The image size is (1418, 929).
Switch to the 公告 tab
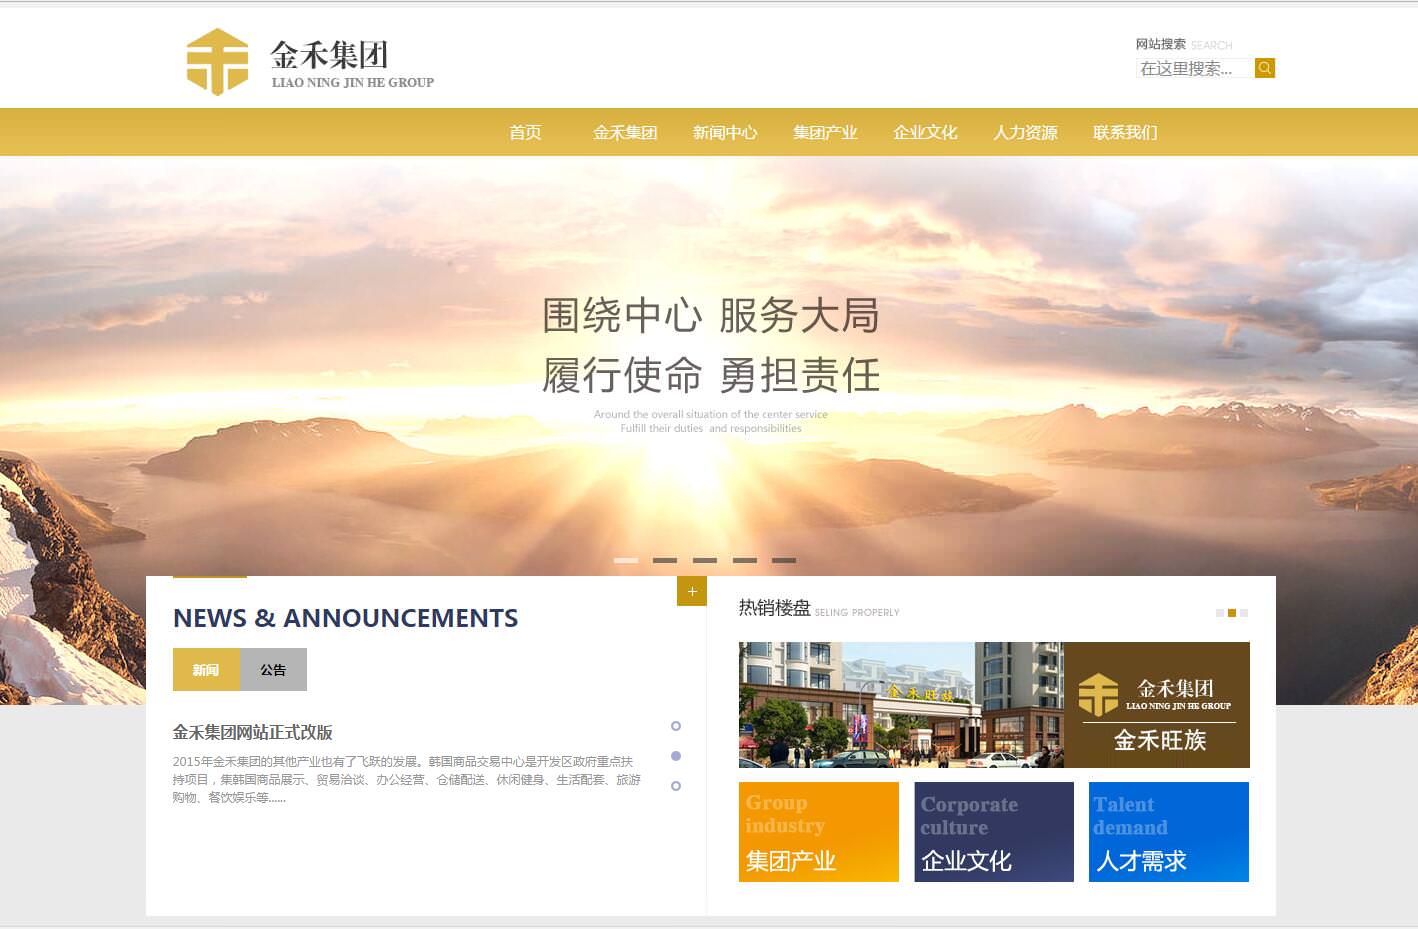tap(273, 670)
